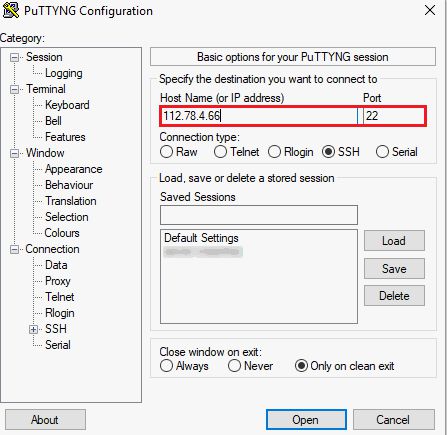Click the Save session button
The height and width of the screenshot is (435, 447).
(x=394, y=268)
